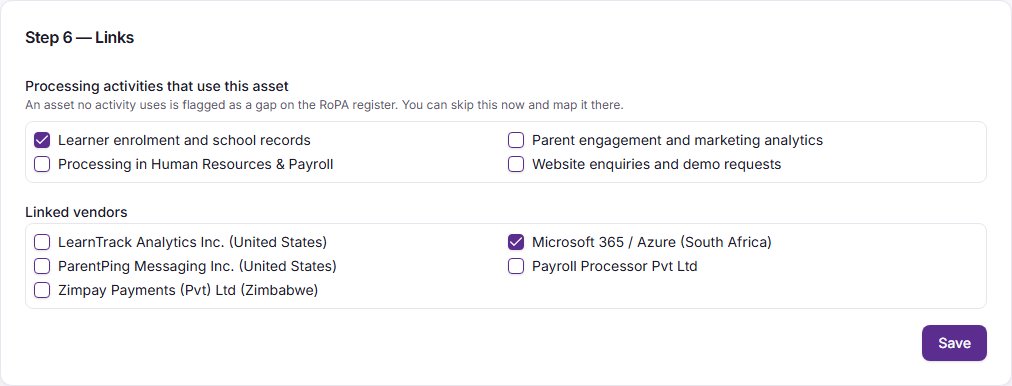
Task: Check the Website enquiries and demo requests box
Action: click(516, 164)
